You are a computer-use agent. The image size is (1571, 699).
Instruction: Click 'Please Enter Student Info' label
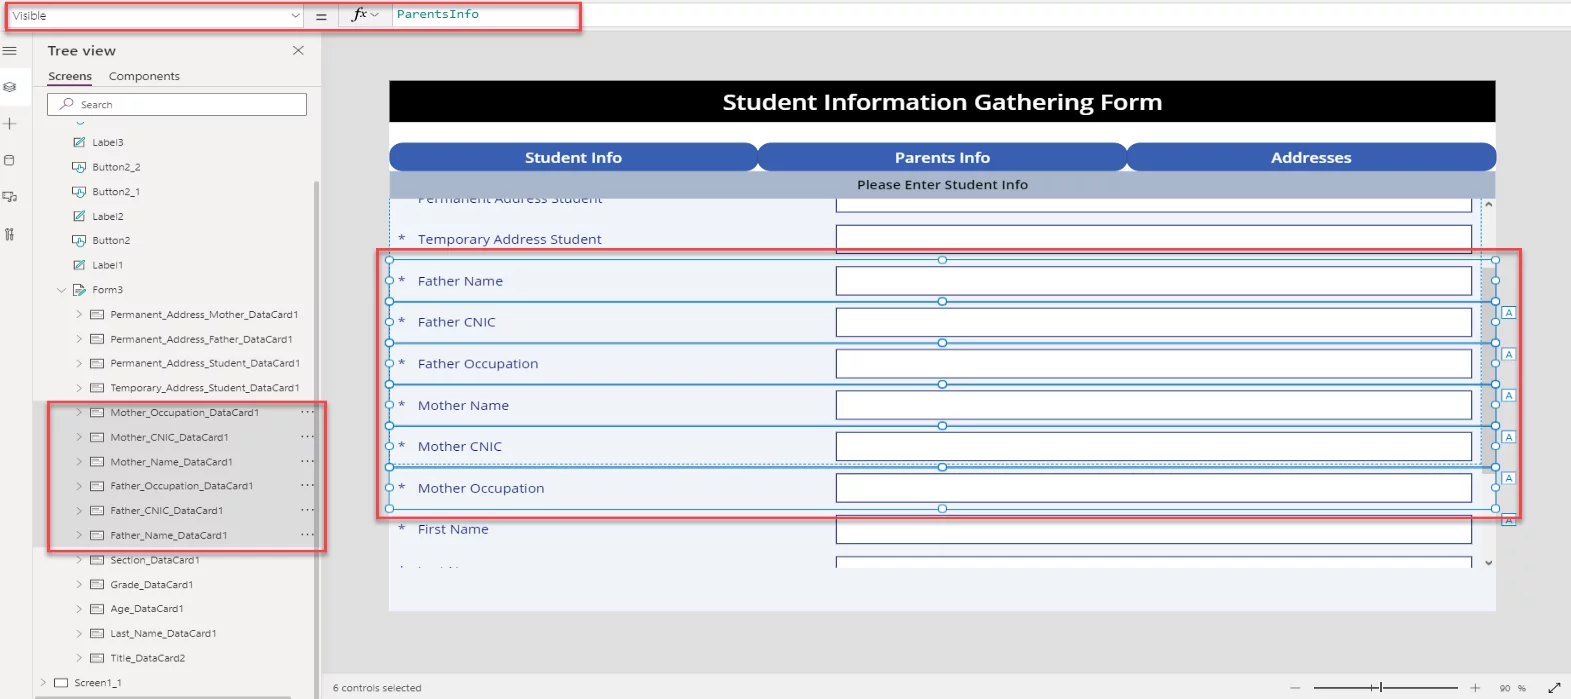point(942,185)
